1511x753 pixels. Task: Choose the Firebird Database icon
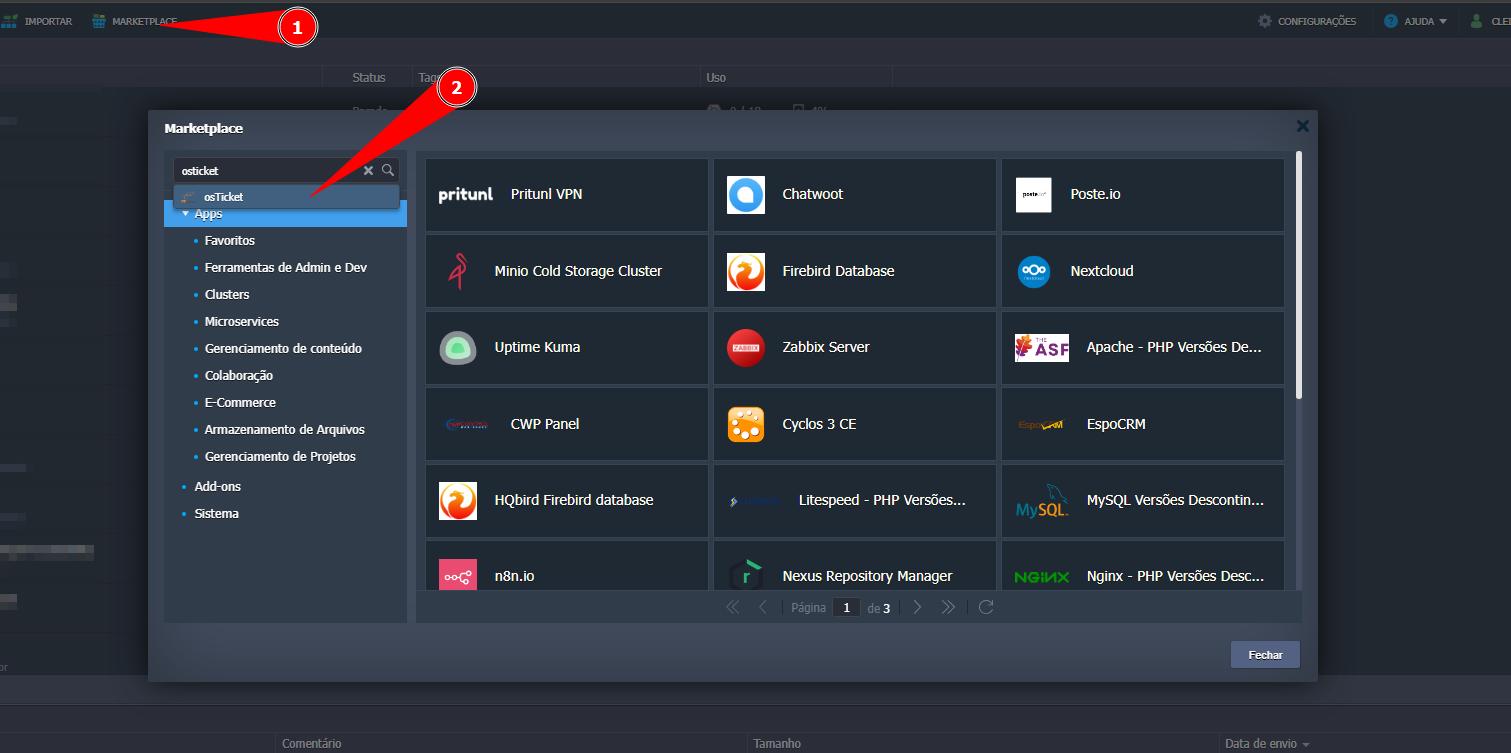click(x=745, y=271)
